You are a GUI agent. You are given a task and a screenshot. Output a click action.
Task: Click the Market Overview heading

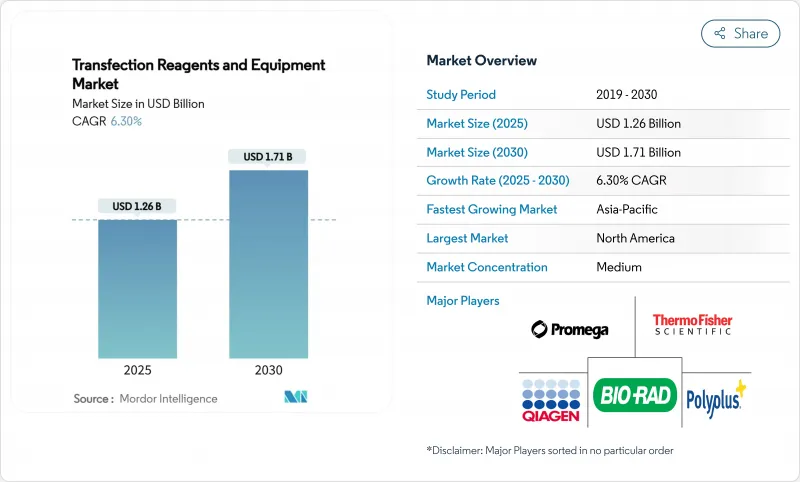(481, 60)
